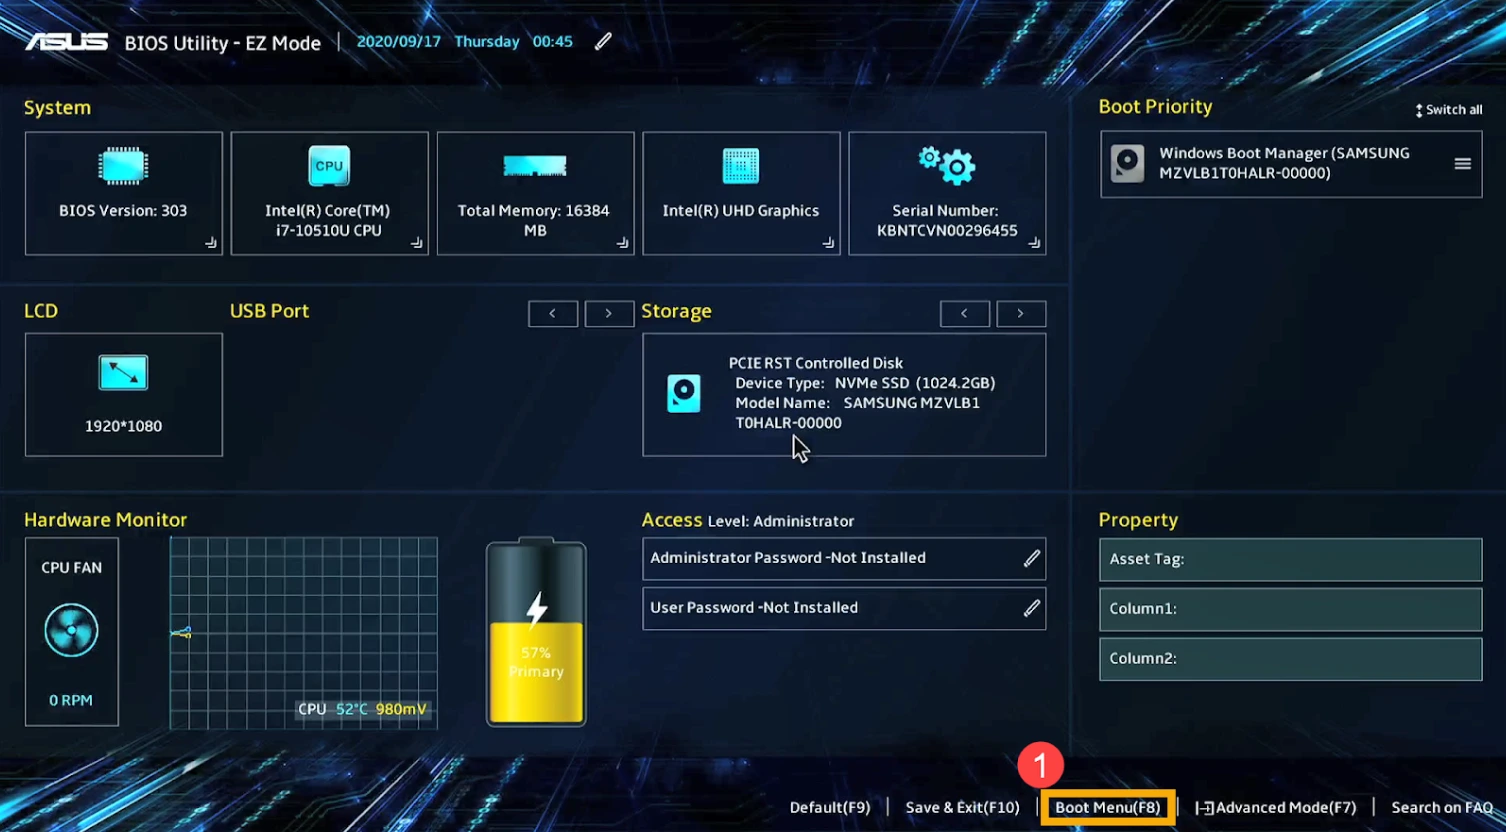
Task: Click the CPU temperature graph
Action: click(304, 633)
